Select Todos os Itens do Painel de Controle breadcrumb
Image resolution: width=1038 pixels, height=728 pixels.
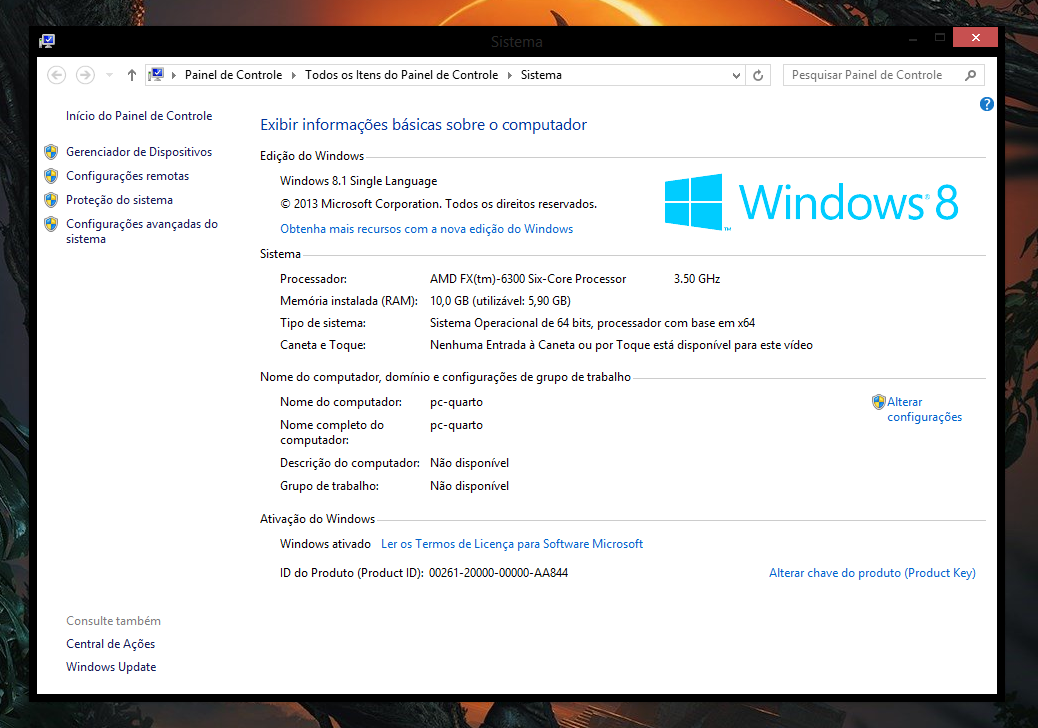pos(401,75)
